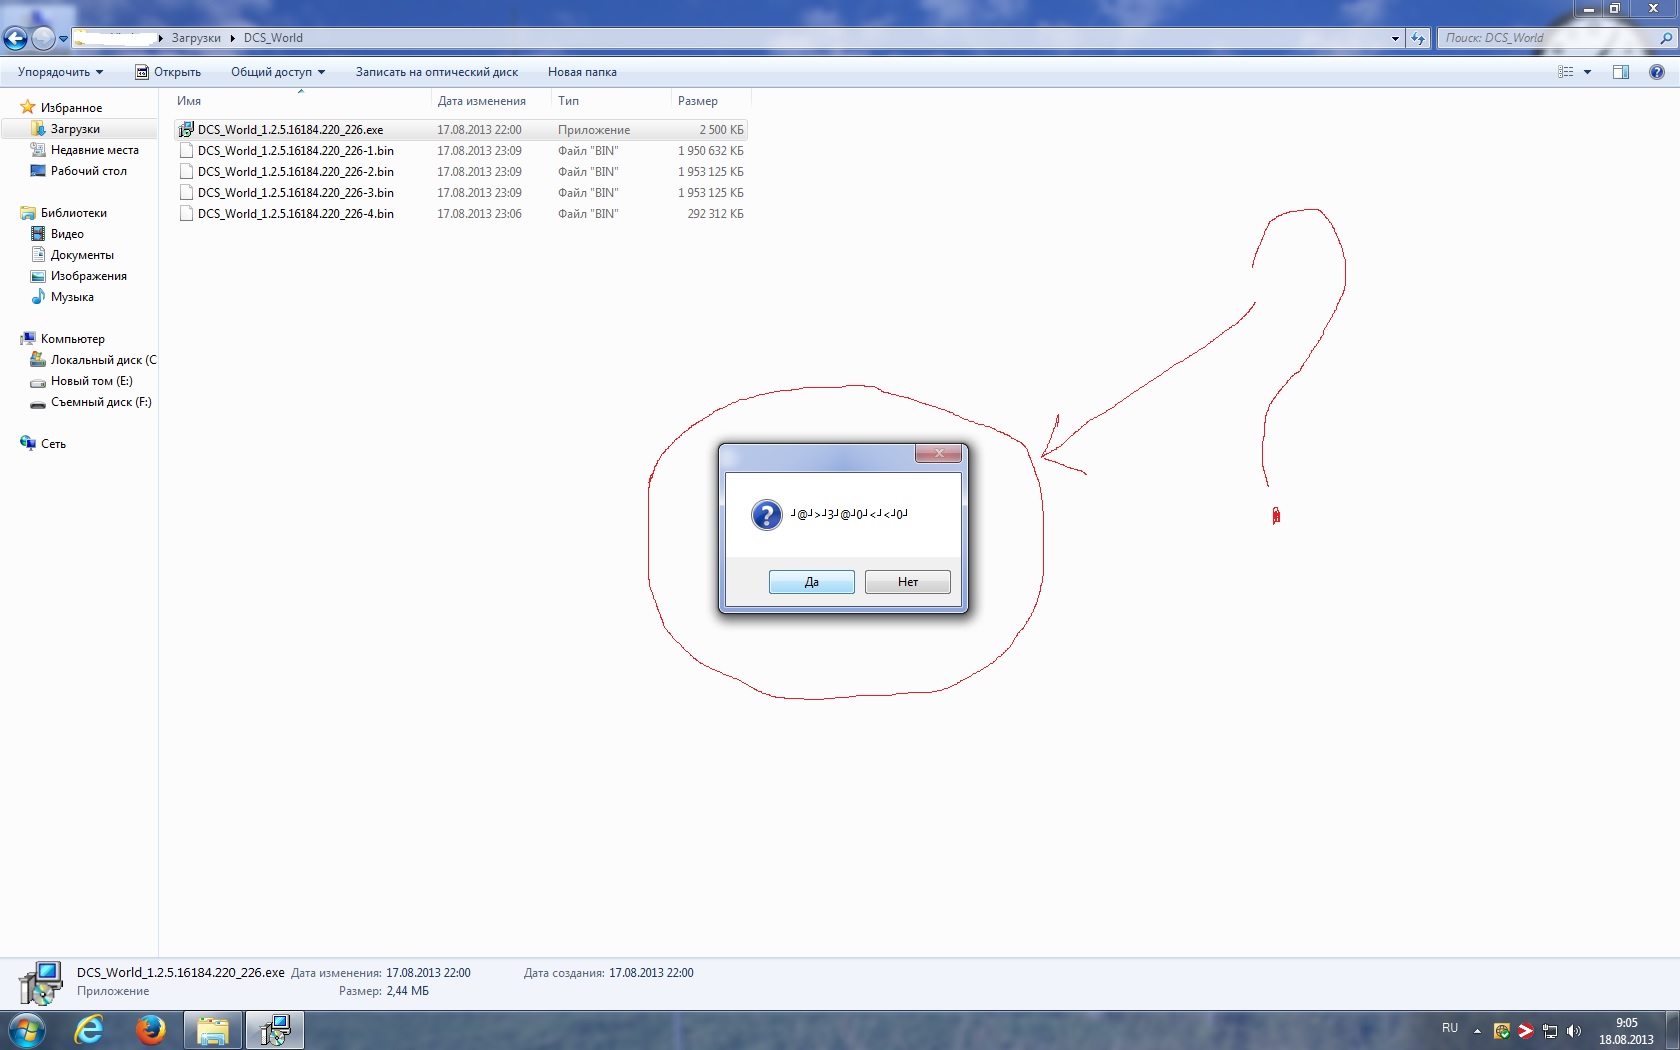The width and height of the screenshot is (1680, 1050).
Task: Open the address bar history dropdown
Action: point(1395,38)
